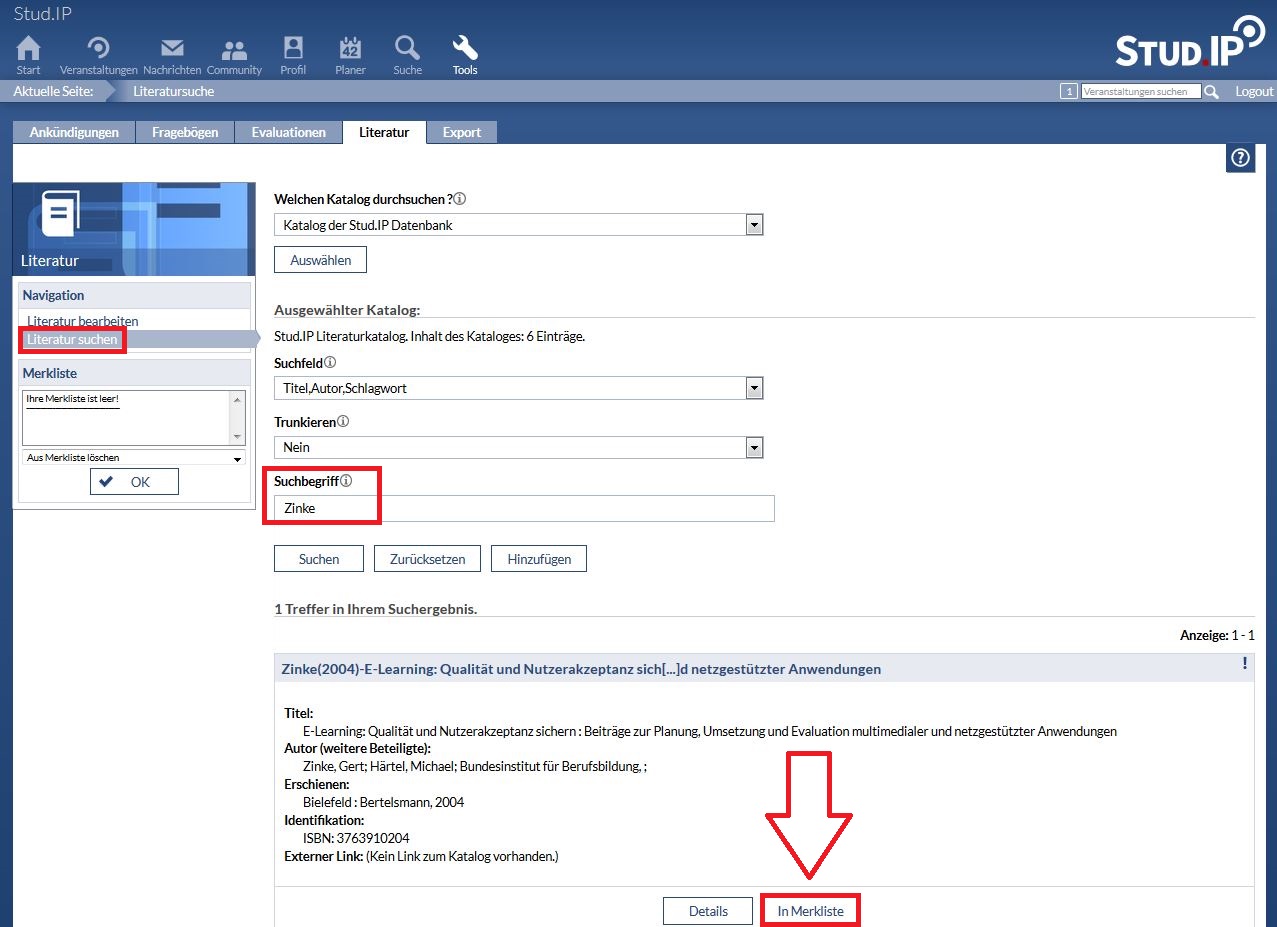Click the info icon next to Suchbegriff
Viewport: 1277px width, 927px height.
pos(346,481)
